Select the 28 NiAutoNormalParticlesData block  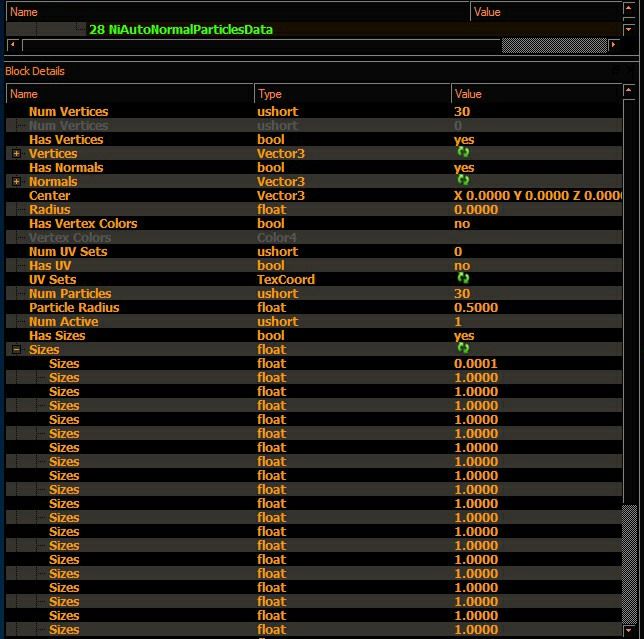point(181,30)
